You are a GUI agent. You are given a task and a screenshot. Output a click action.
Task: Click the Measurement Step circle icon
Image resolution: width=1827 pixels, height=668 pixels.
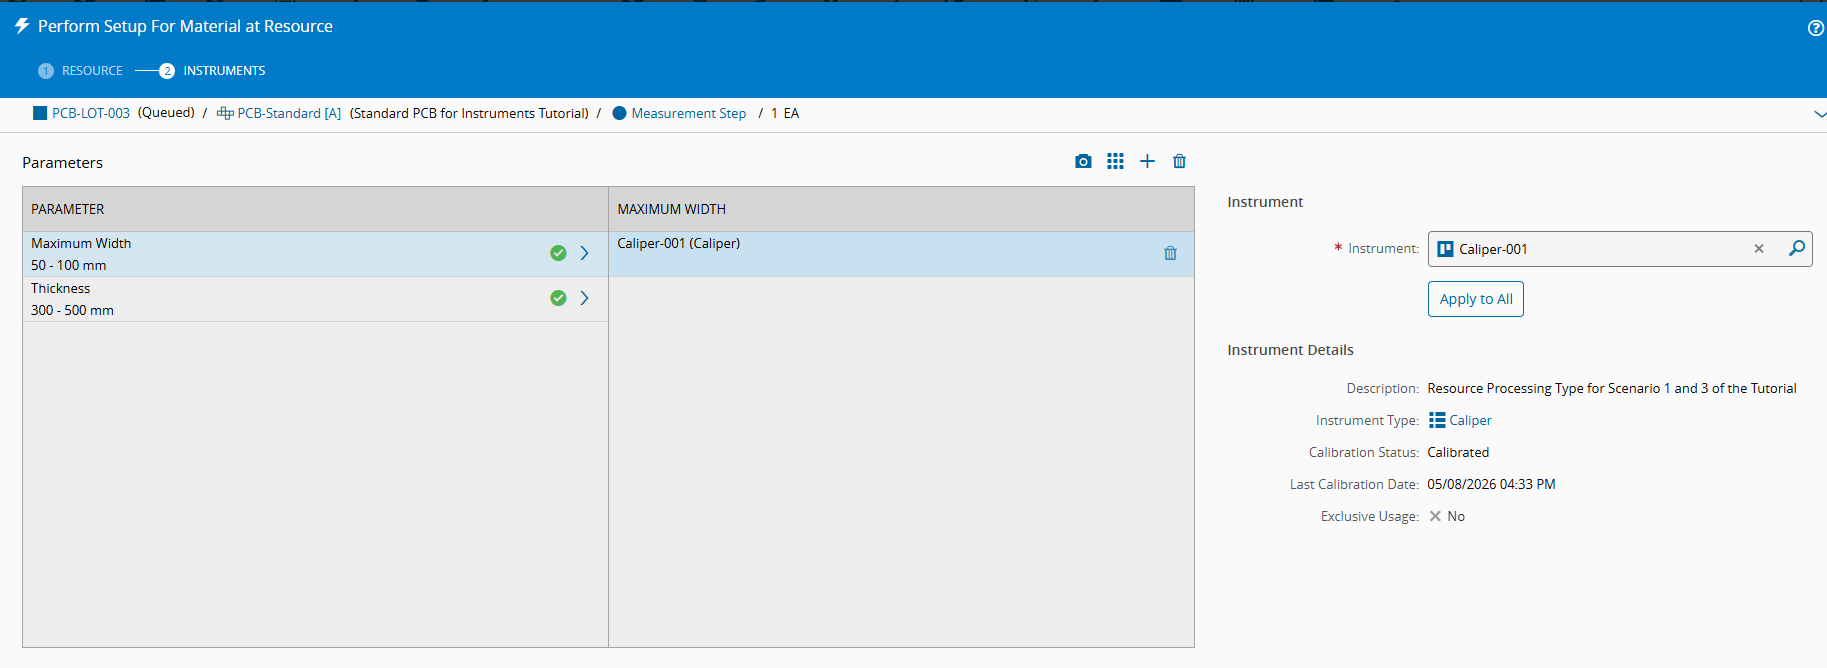[x=619, y=113]
